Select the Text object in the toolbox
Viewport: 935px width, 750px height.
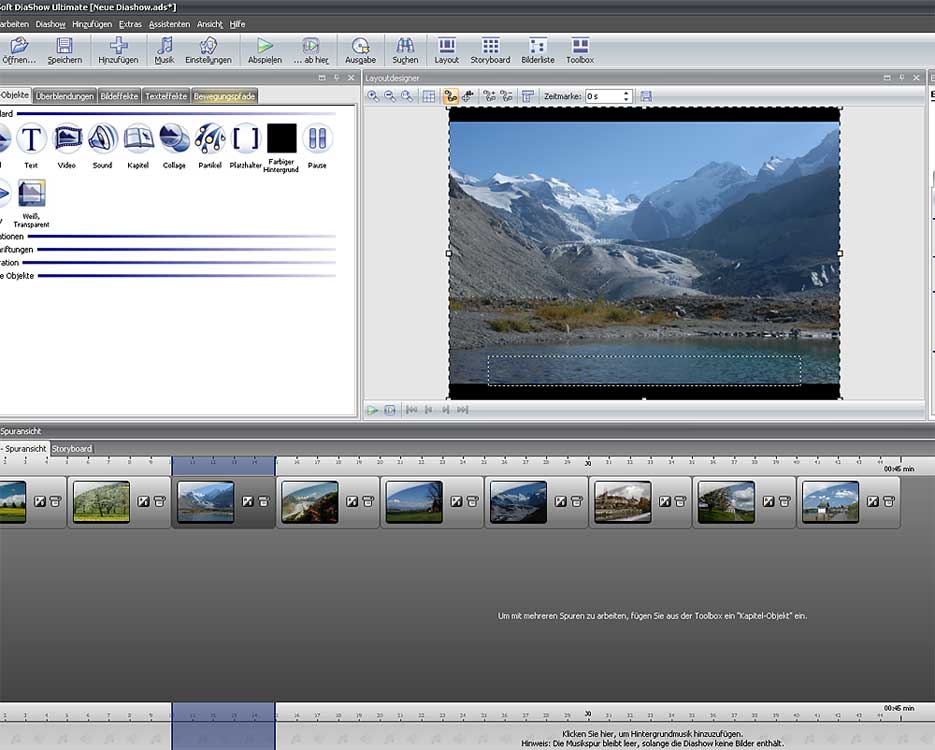click(x=31, y=139)
